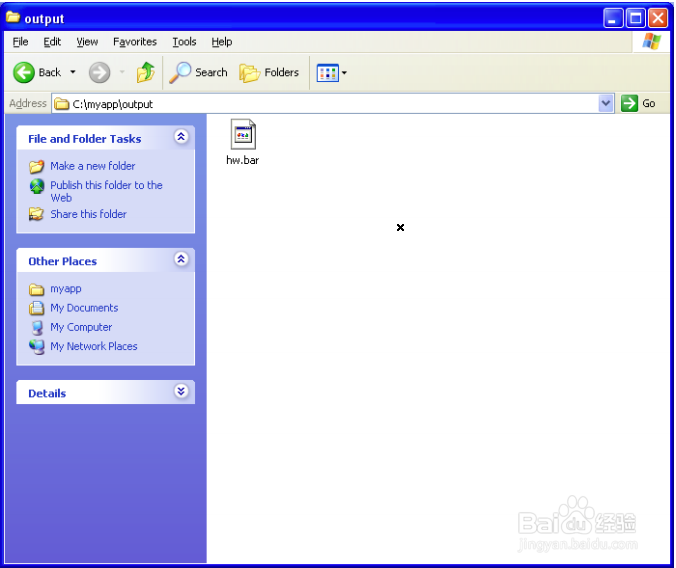Open the Favorites menu
Viewport: 676px width, 568px height.
pos(135,42)
